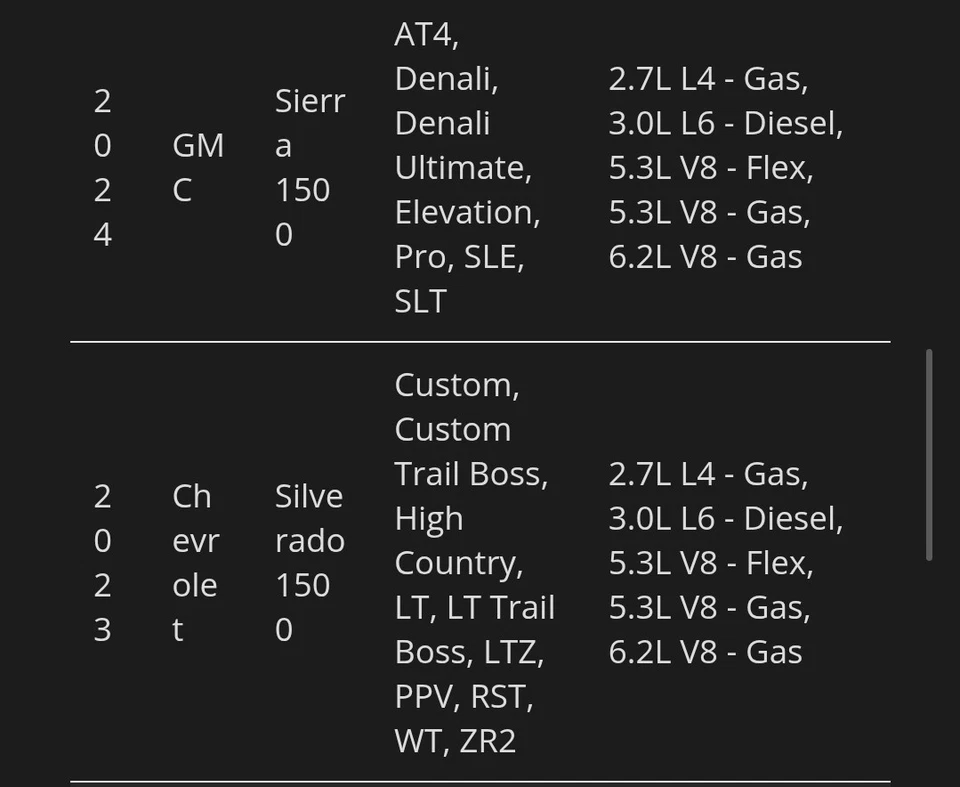960x787 pixels.
Task: Click 2.7L L4 Gas in Silverado row
Action: (x=708, y=474)
